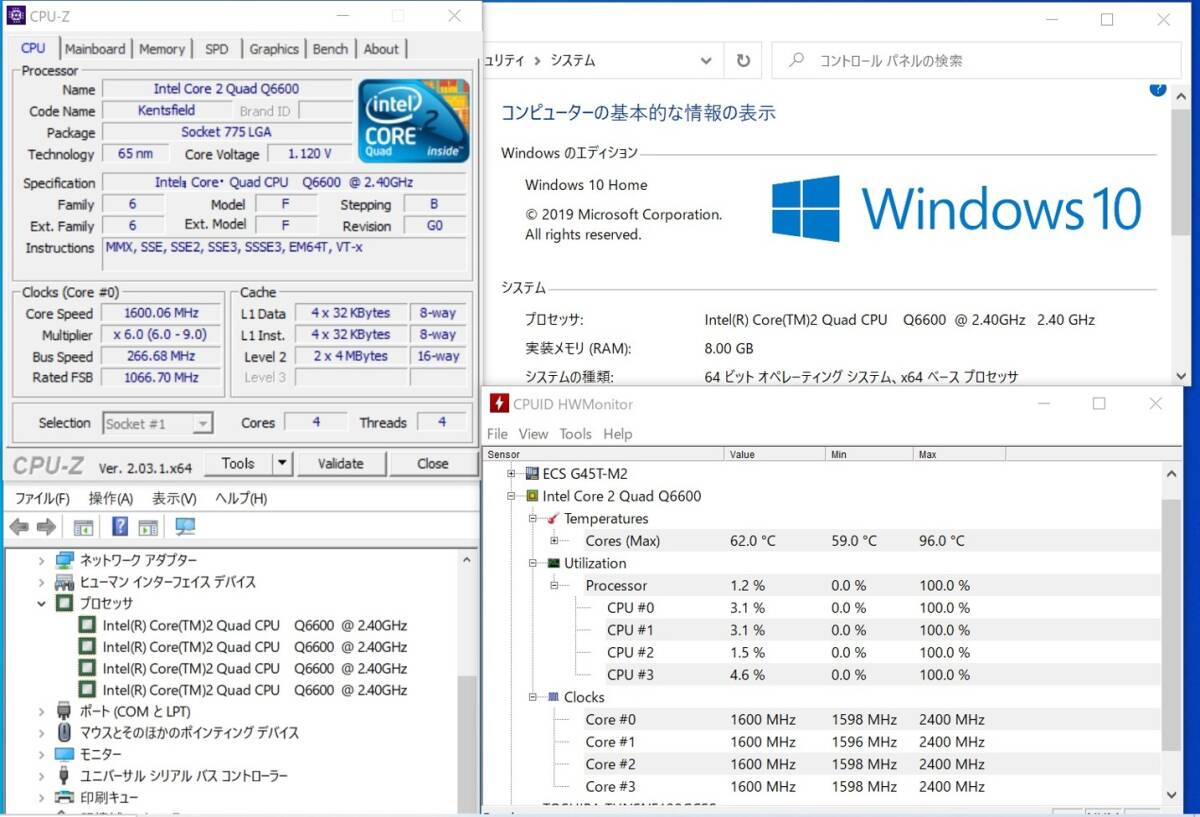Select the プロセッサ chip icon in Device Manager
1200x817 pixels.
coord(64,603)
